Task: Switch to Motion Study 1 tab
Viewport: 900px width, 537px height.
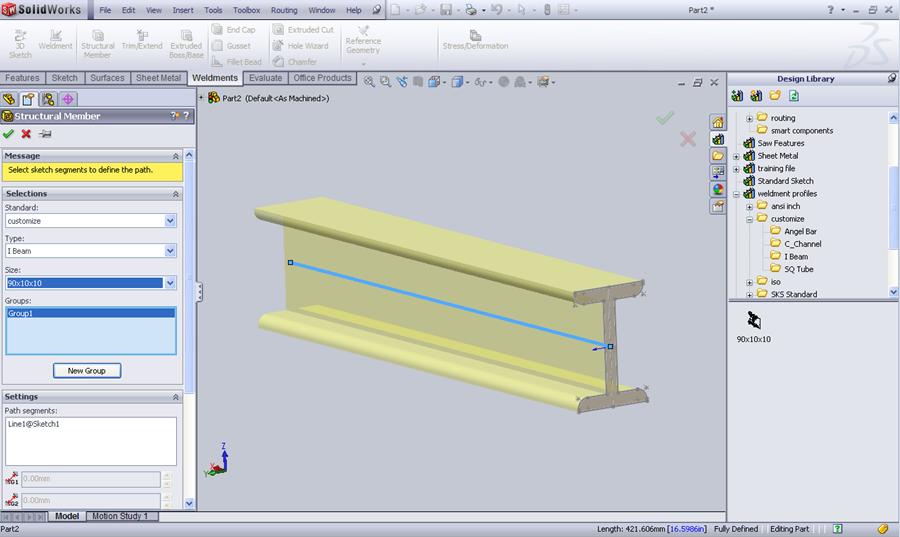Action: [x=121, y=516]
